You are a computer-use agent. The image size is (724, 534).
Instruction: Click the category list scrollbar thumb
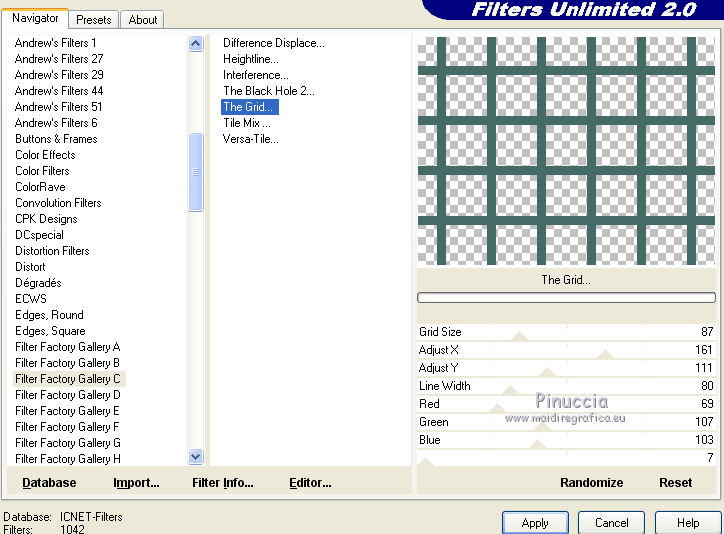pos(196,172)
